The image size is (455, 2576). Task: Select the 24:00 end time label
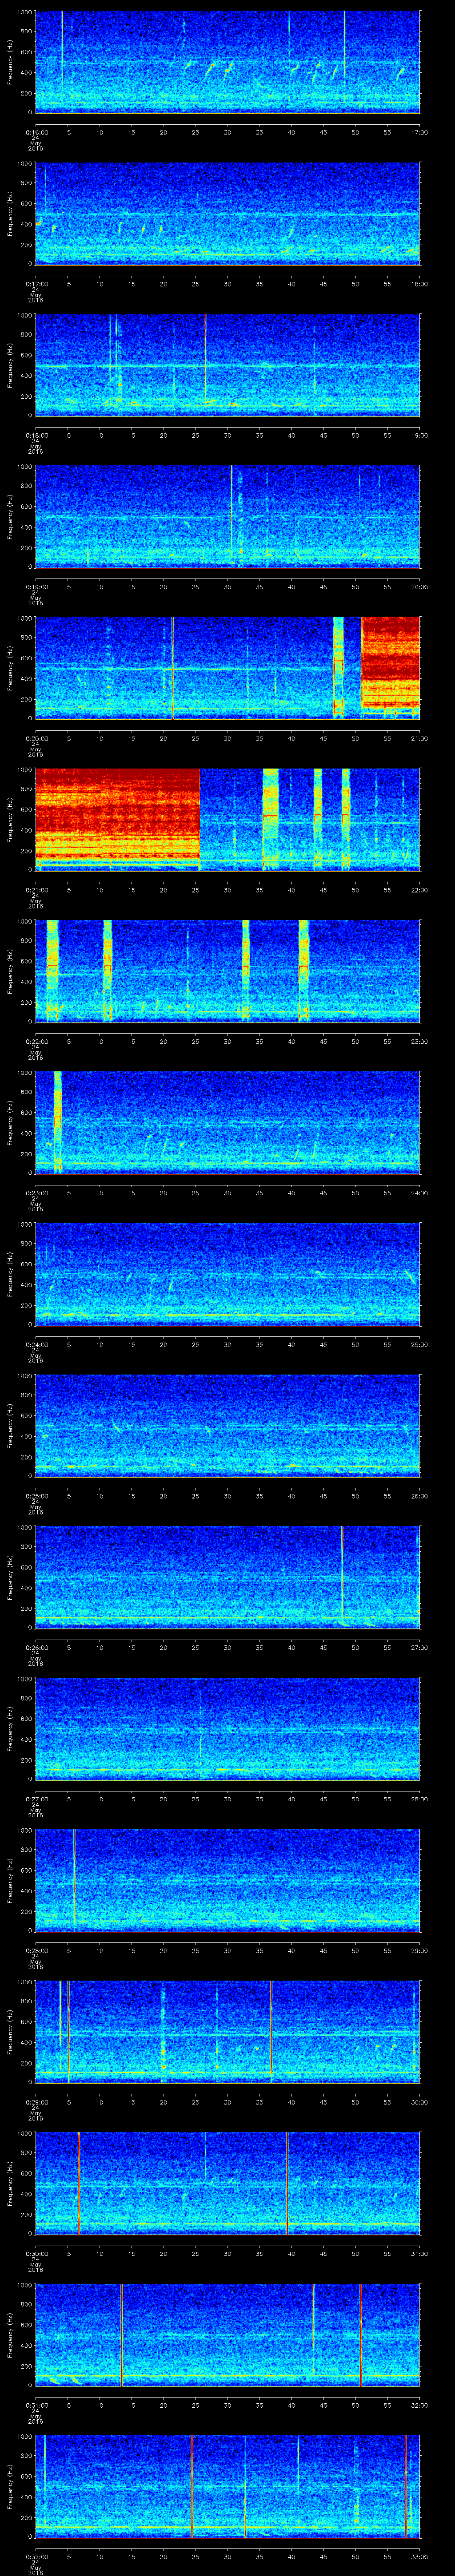click(x=419, y=1193)
